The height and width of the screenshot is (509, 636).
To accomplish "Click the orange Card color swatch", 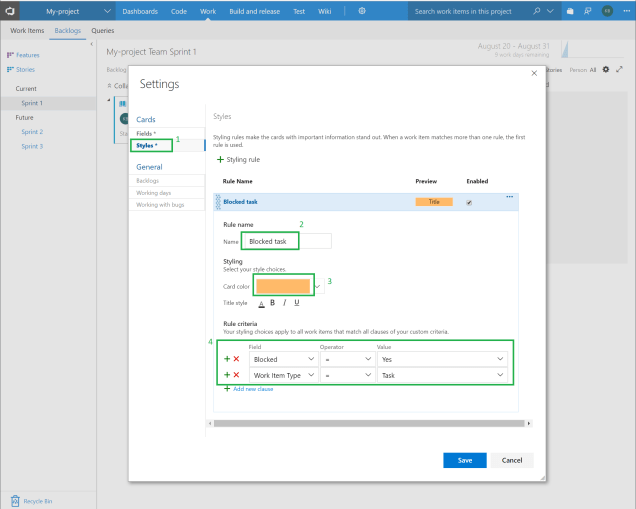I will point(283,286).
